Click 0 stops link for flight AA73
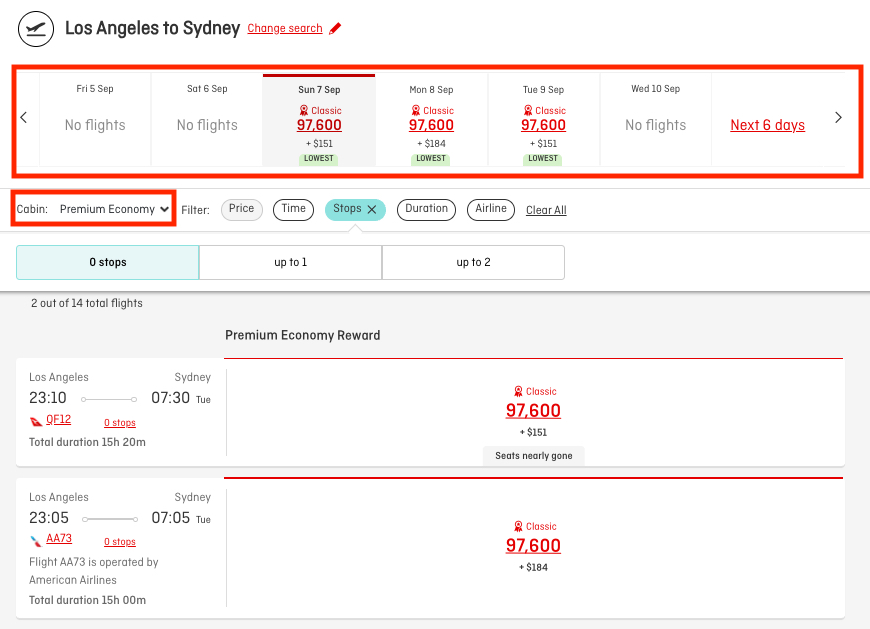Screen dimensions: 870x629 click(120, 542)
